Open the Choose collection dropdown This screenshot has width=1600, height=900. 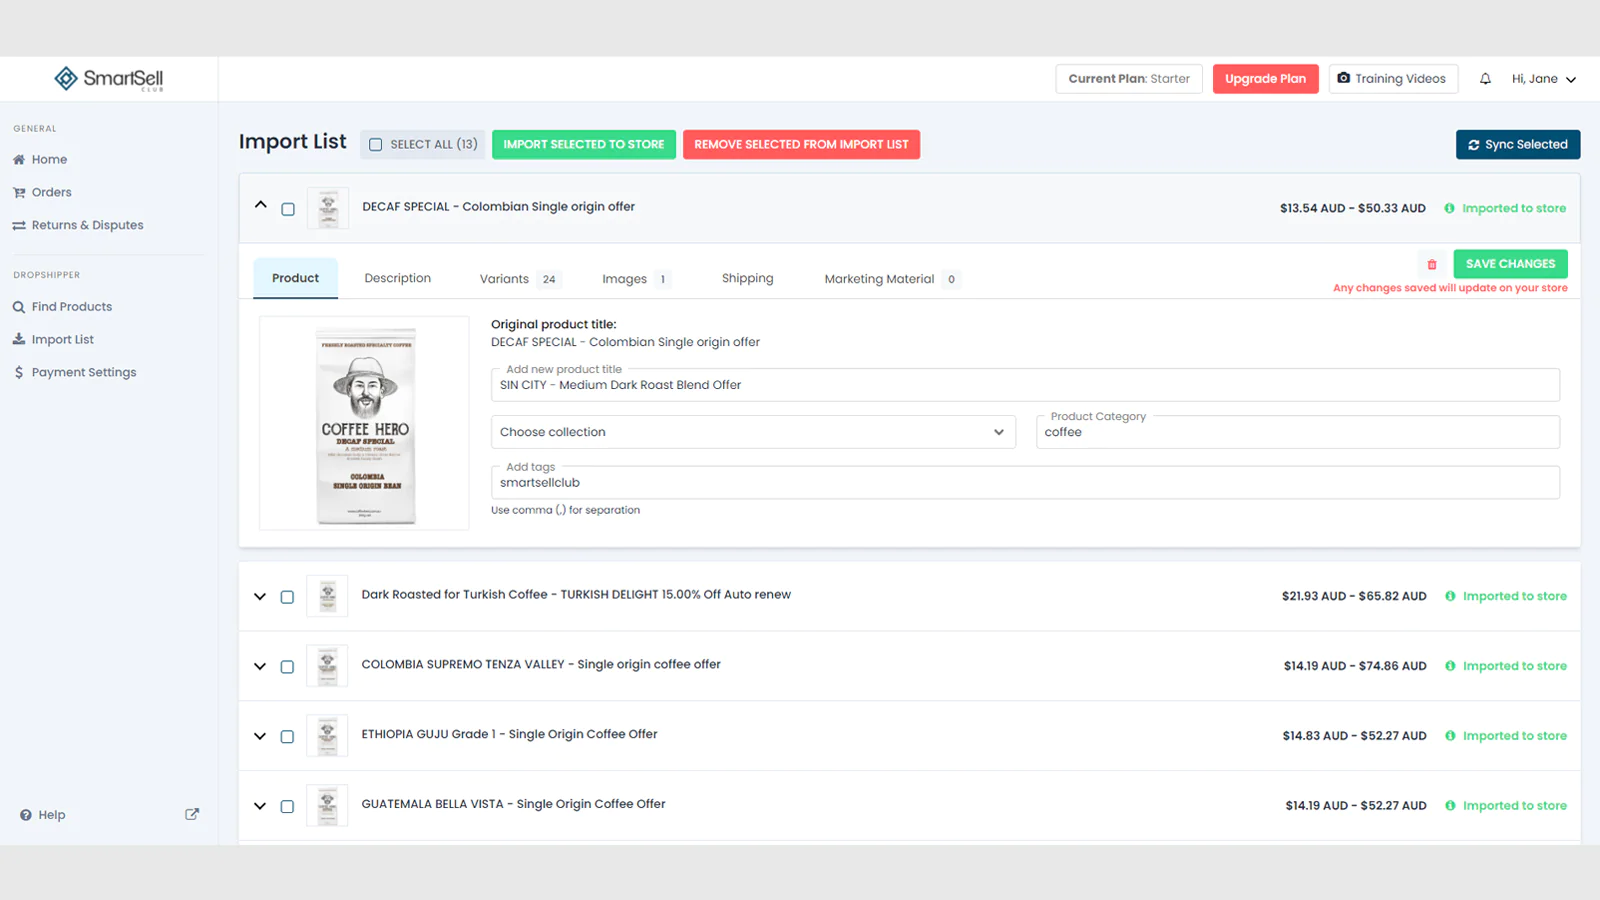753,432
